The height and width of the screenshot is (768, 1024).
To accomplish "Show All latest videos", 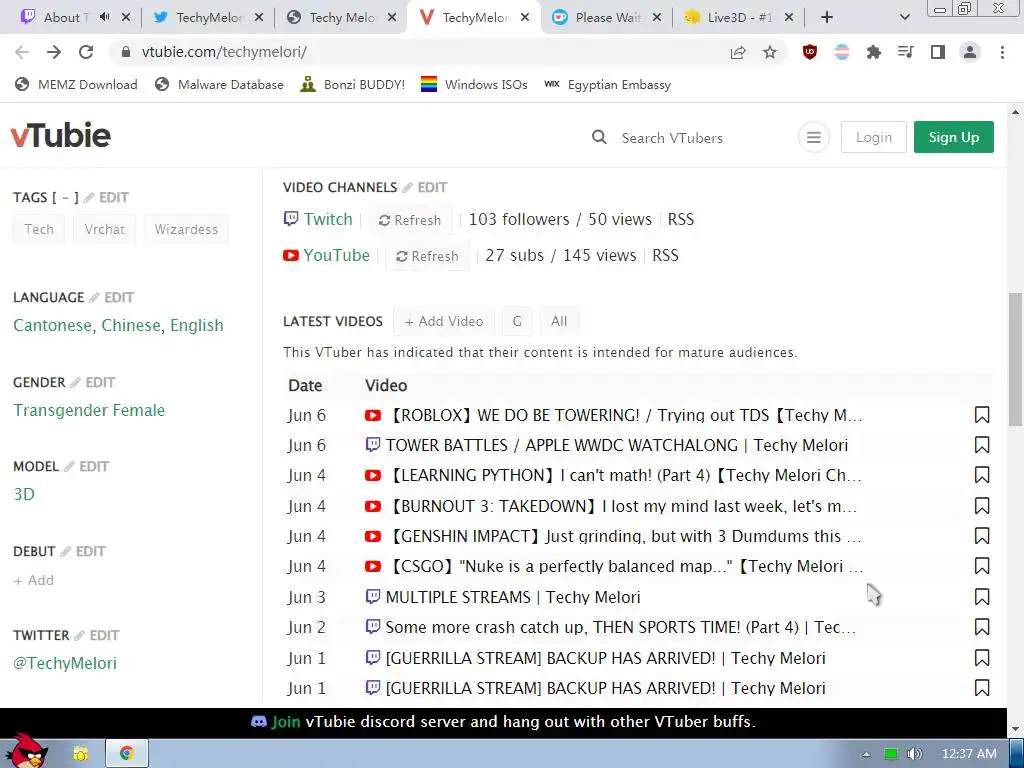I will (559, 321).
